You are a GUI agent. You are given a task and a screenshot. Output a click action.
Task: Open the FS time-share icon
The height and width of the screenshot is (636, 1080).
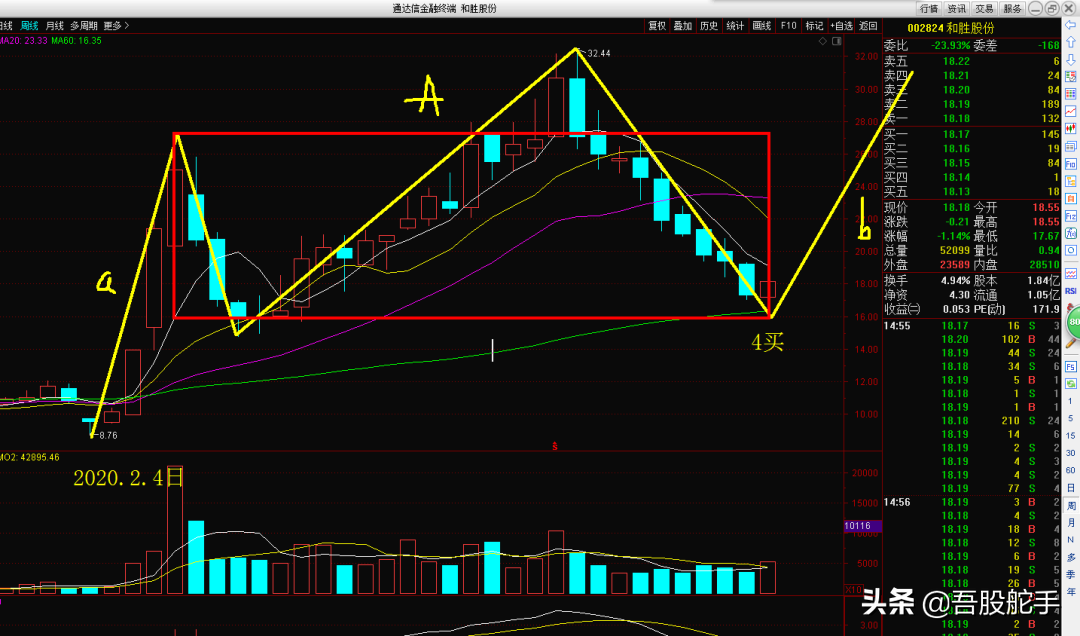tap(1070, 367)
